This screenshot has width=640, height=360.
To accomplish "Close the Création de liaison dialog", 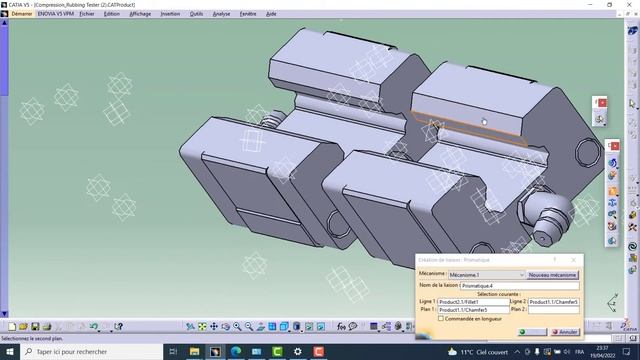I will click(573, 260).
